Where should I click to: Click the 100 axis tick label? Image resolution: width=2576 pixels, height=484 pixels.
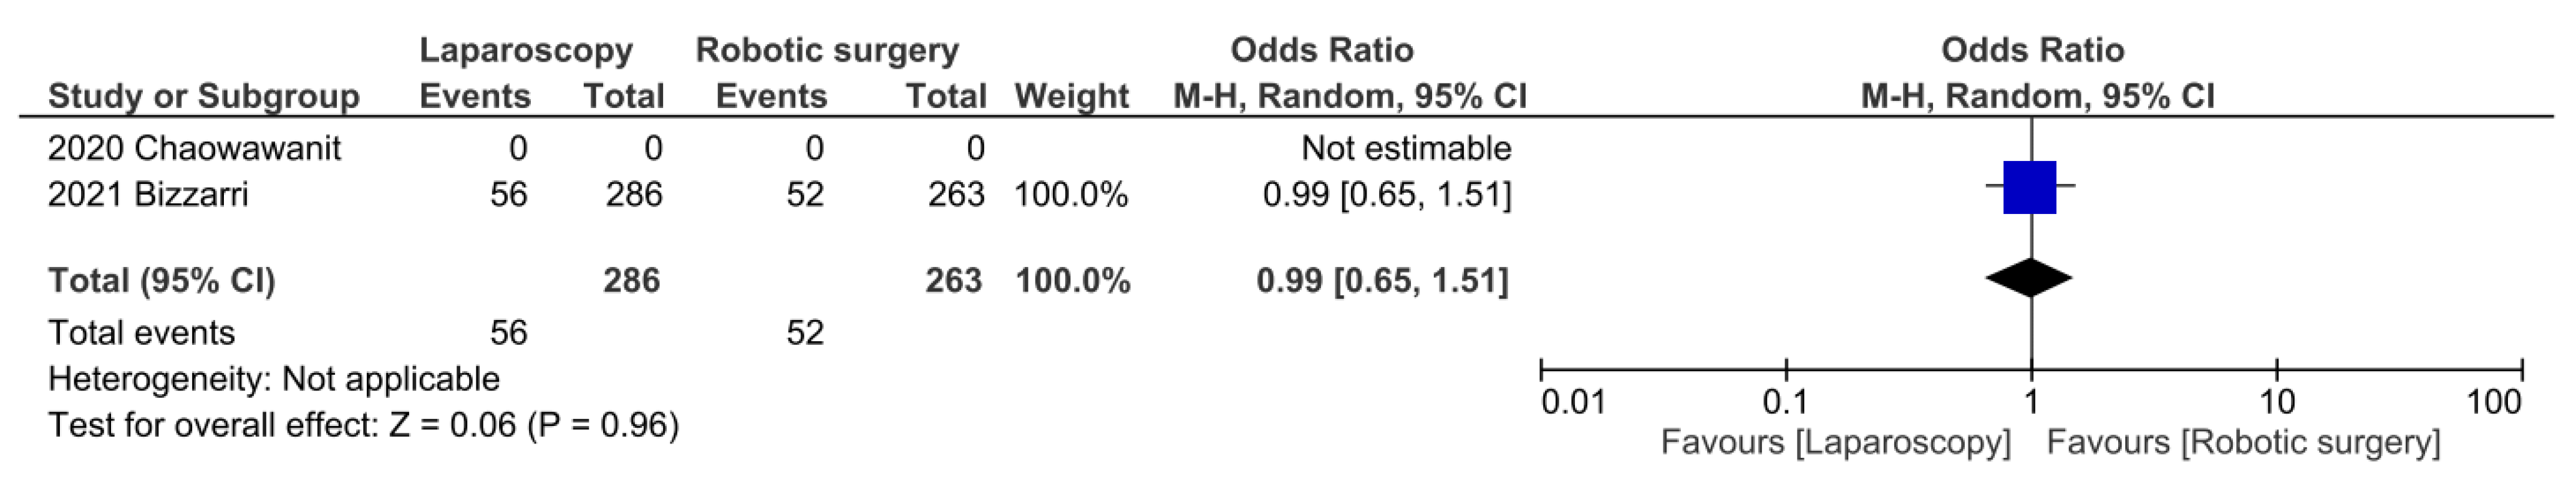point(2494,403)
